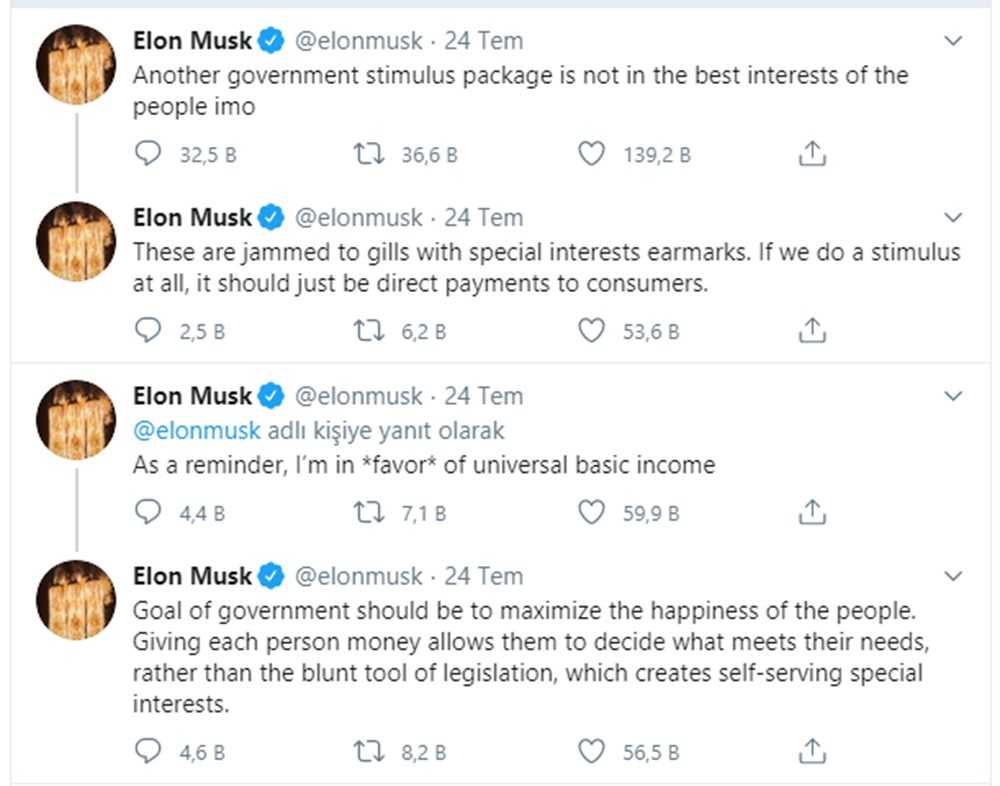Retweet the tweet with 36,6 B retweets

pos(368,154)
